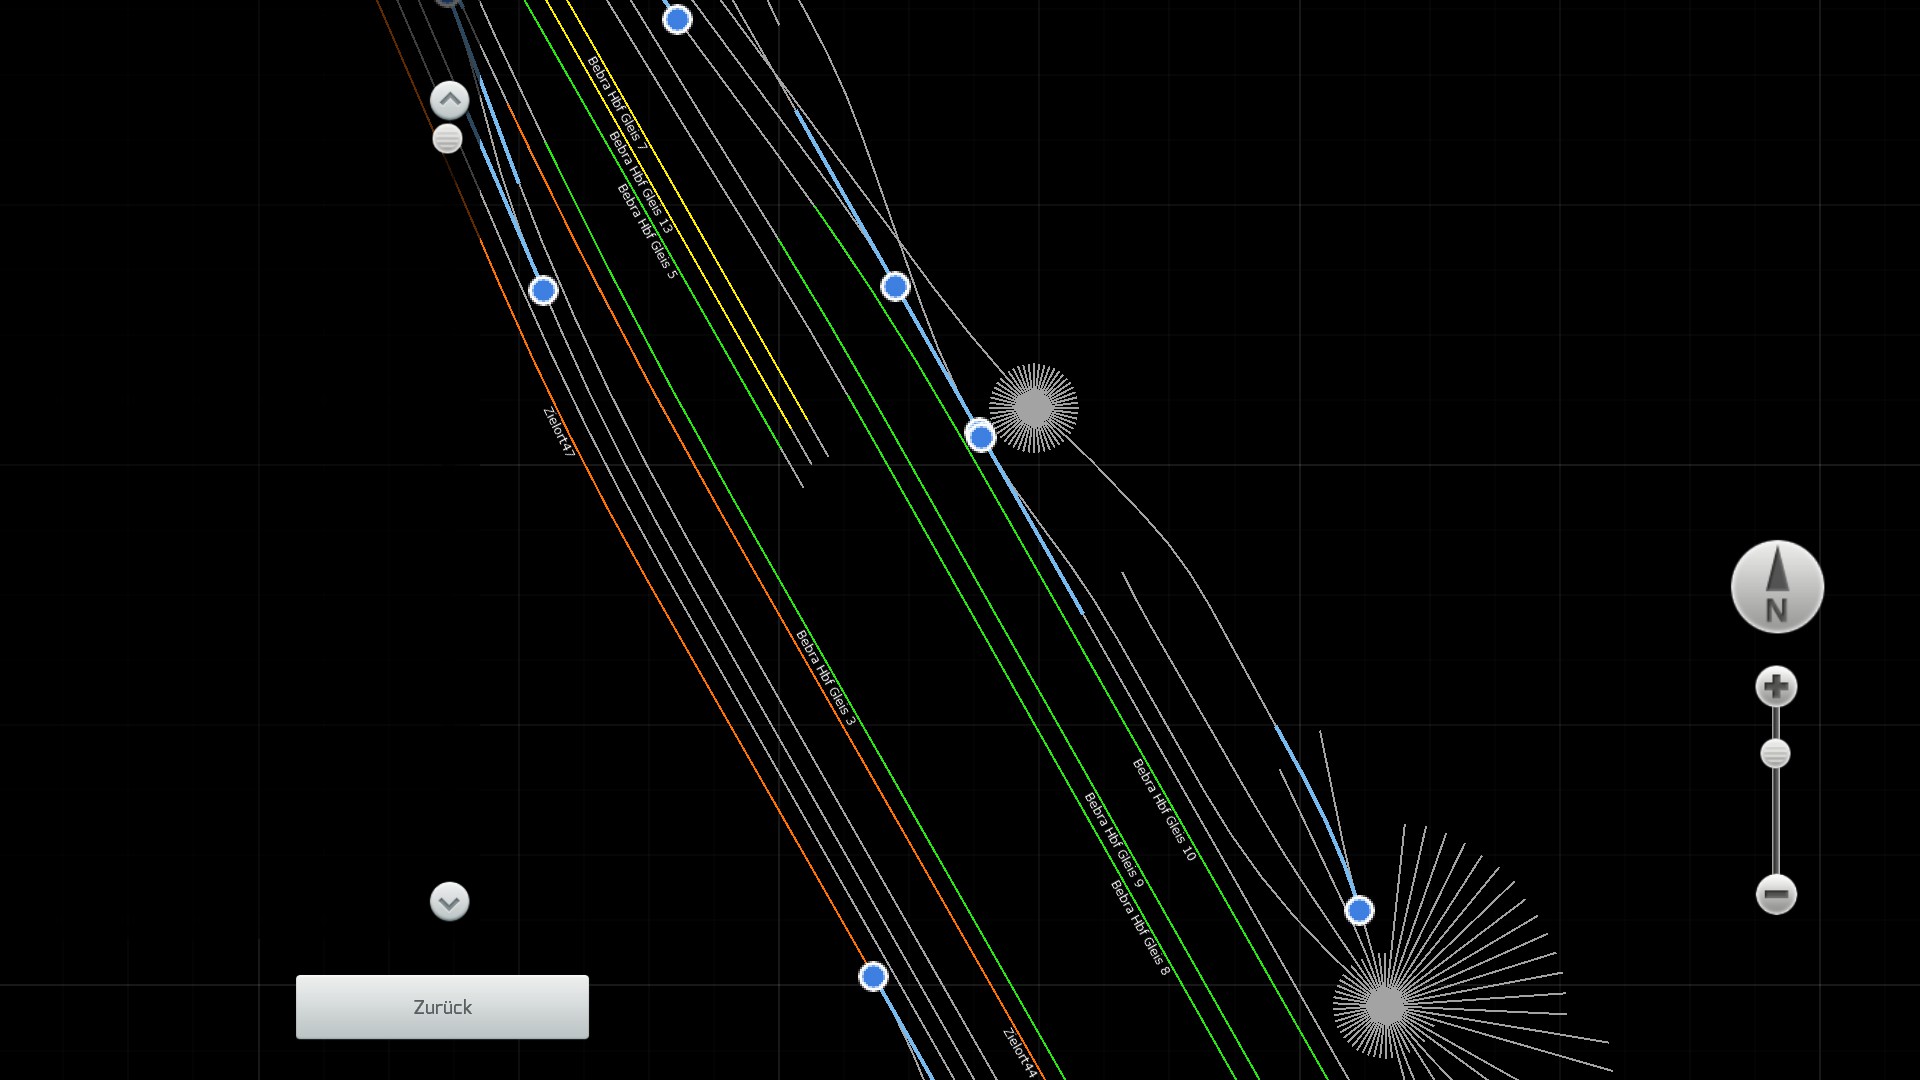The width and height of the screenshot is (1920, 1080).
Task: Select the Bebra Hbf Gleis 10 label
Action: tap(1164, 810)
